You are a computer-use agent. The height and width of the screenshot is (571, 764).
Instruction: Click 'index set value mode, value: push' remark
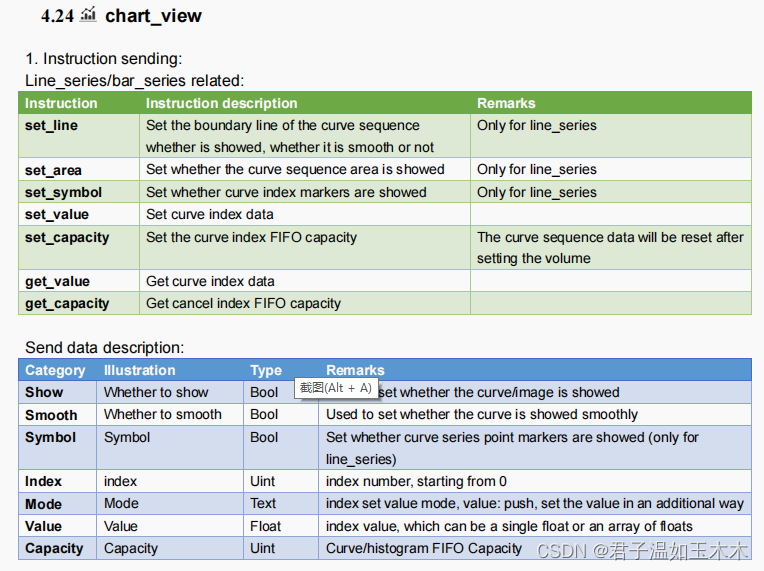click(x=535, y=503)
